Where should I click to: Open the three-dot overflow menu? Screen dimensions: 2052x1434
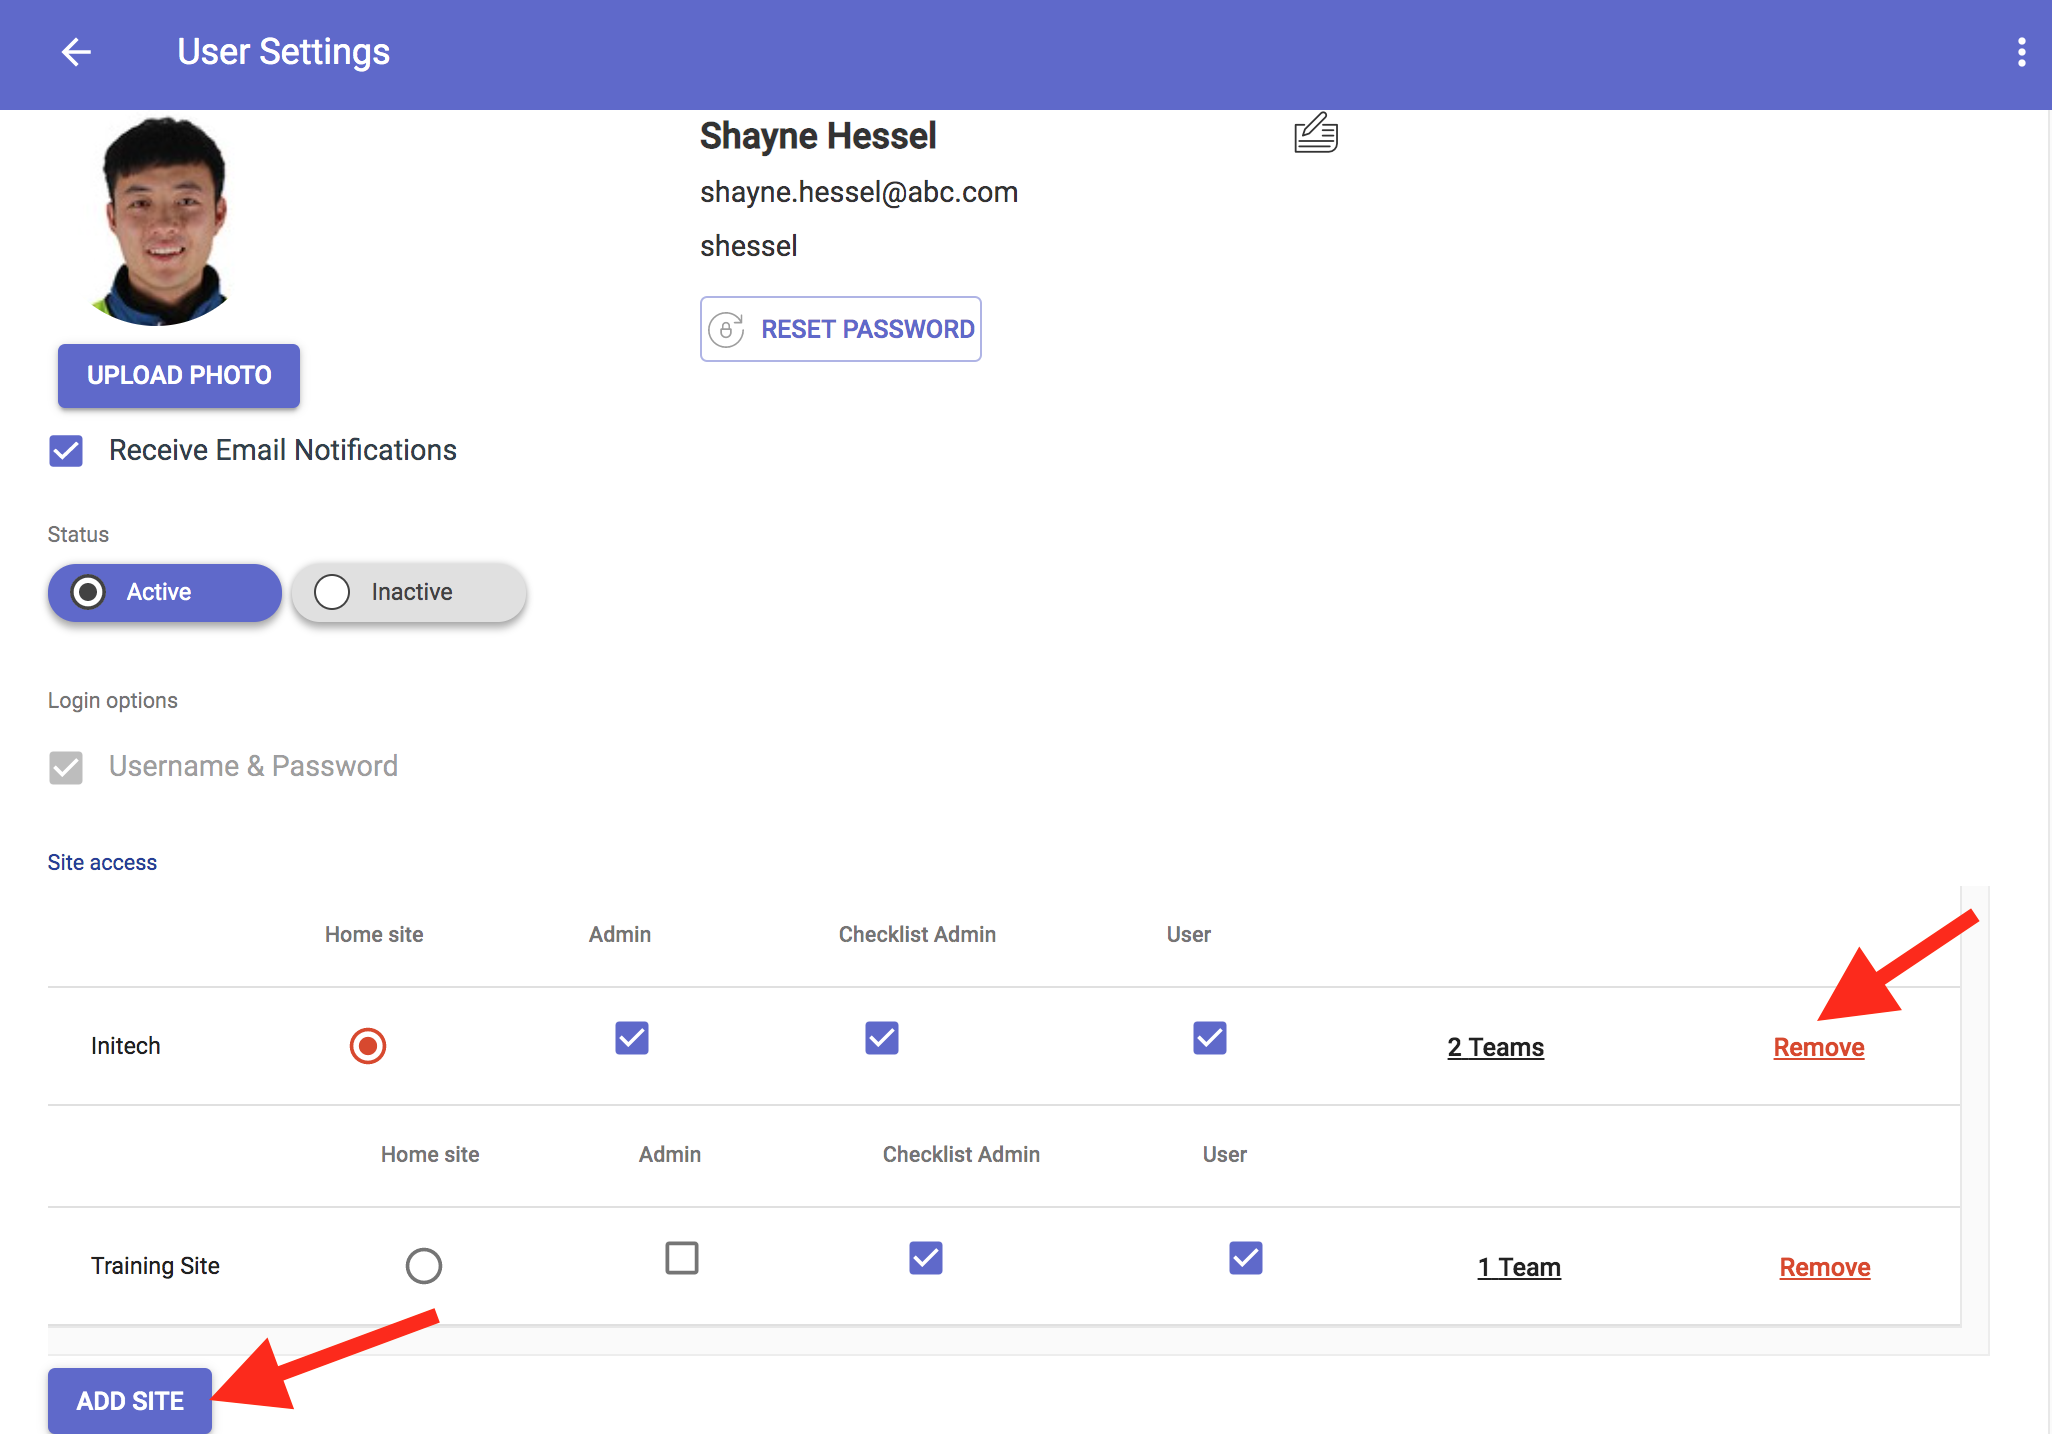click(x=2021, y=52)
